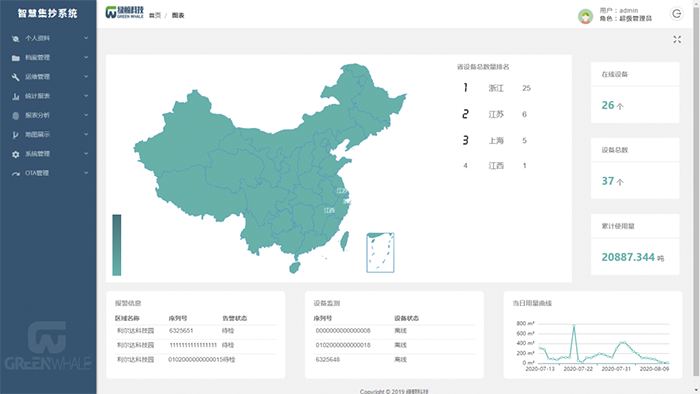Click the bar chart icon for 统计报表

tap(16, 96)
